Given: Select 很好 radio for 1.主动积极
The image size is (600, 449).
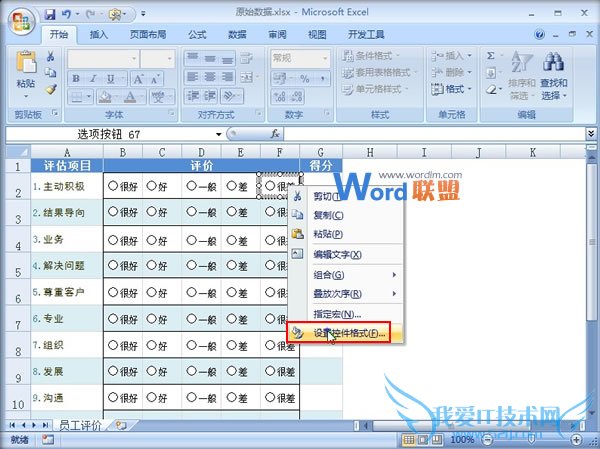Looking at the screenshot, I should pyautogui.click(x=112, y=186).
